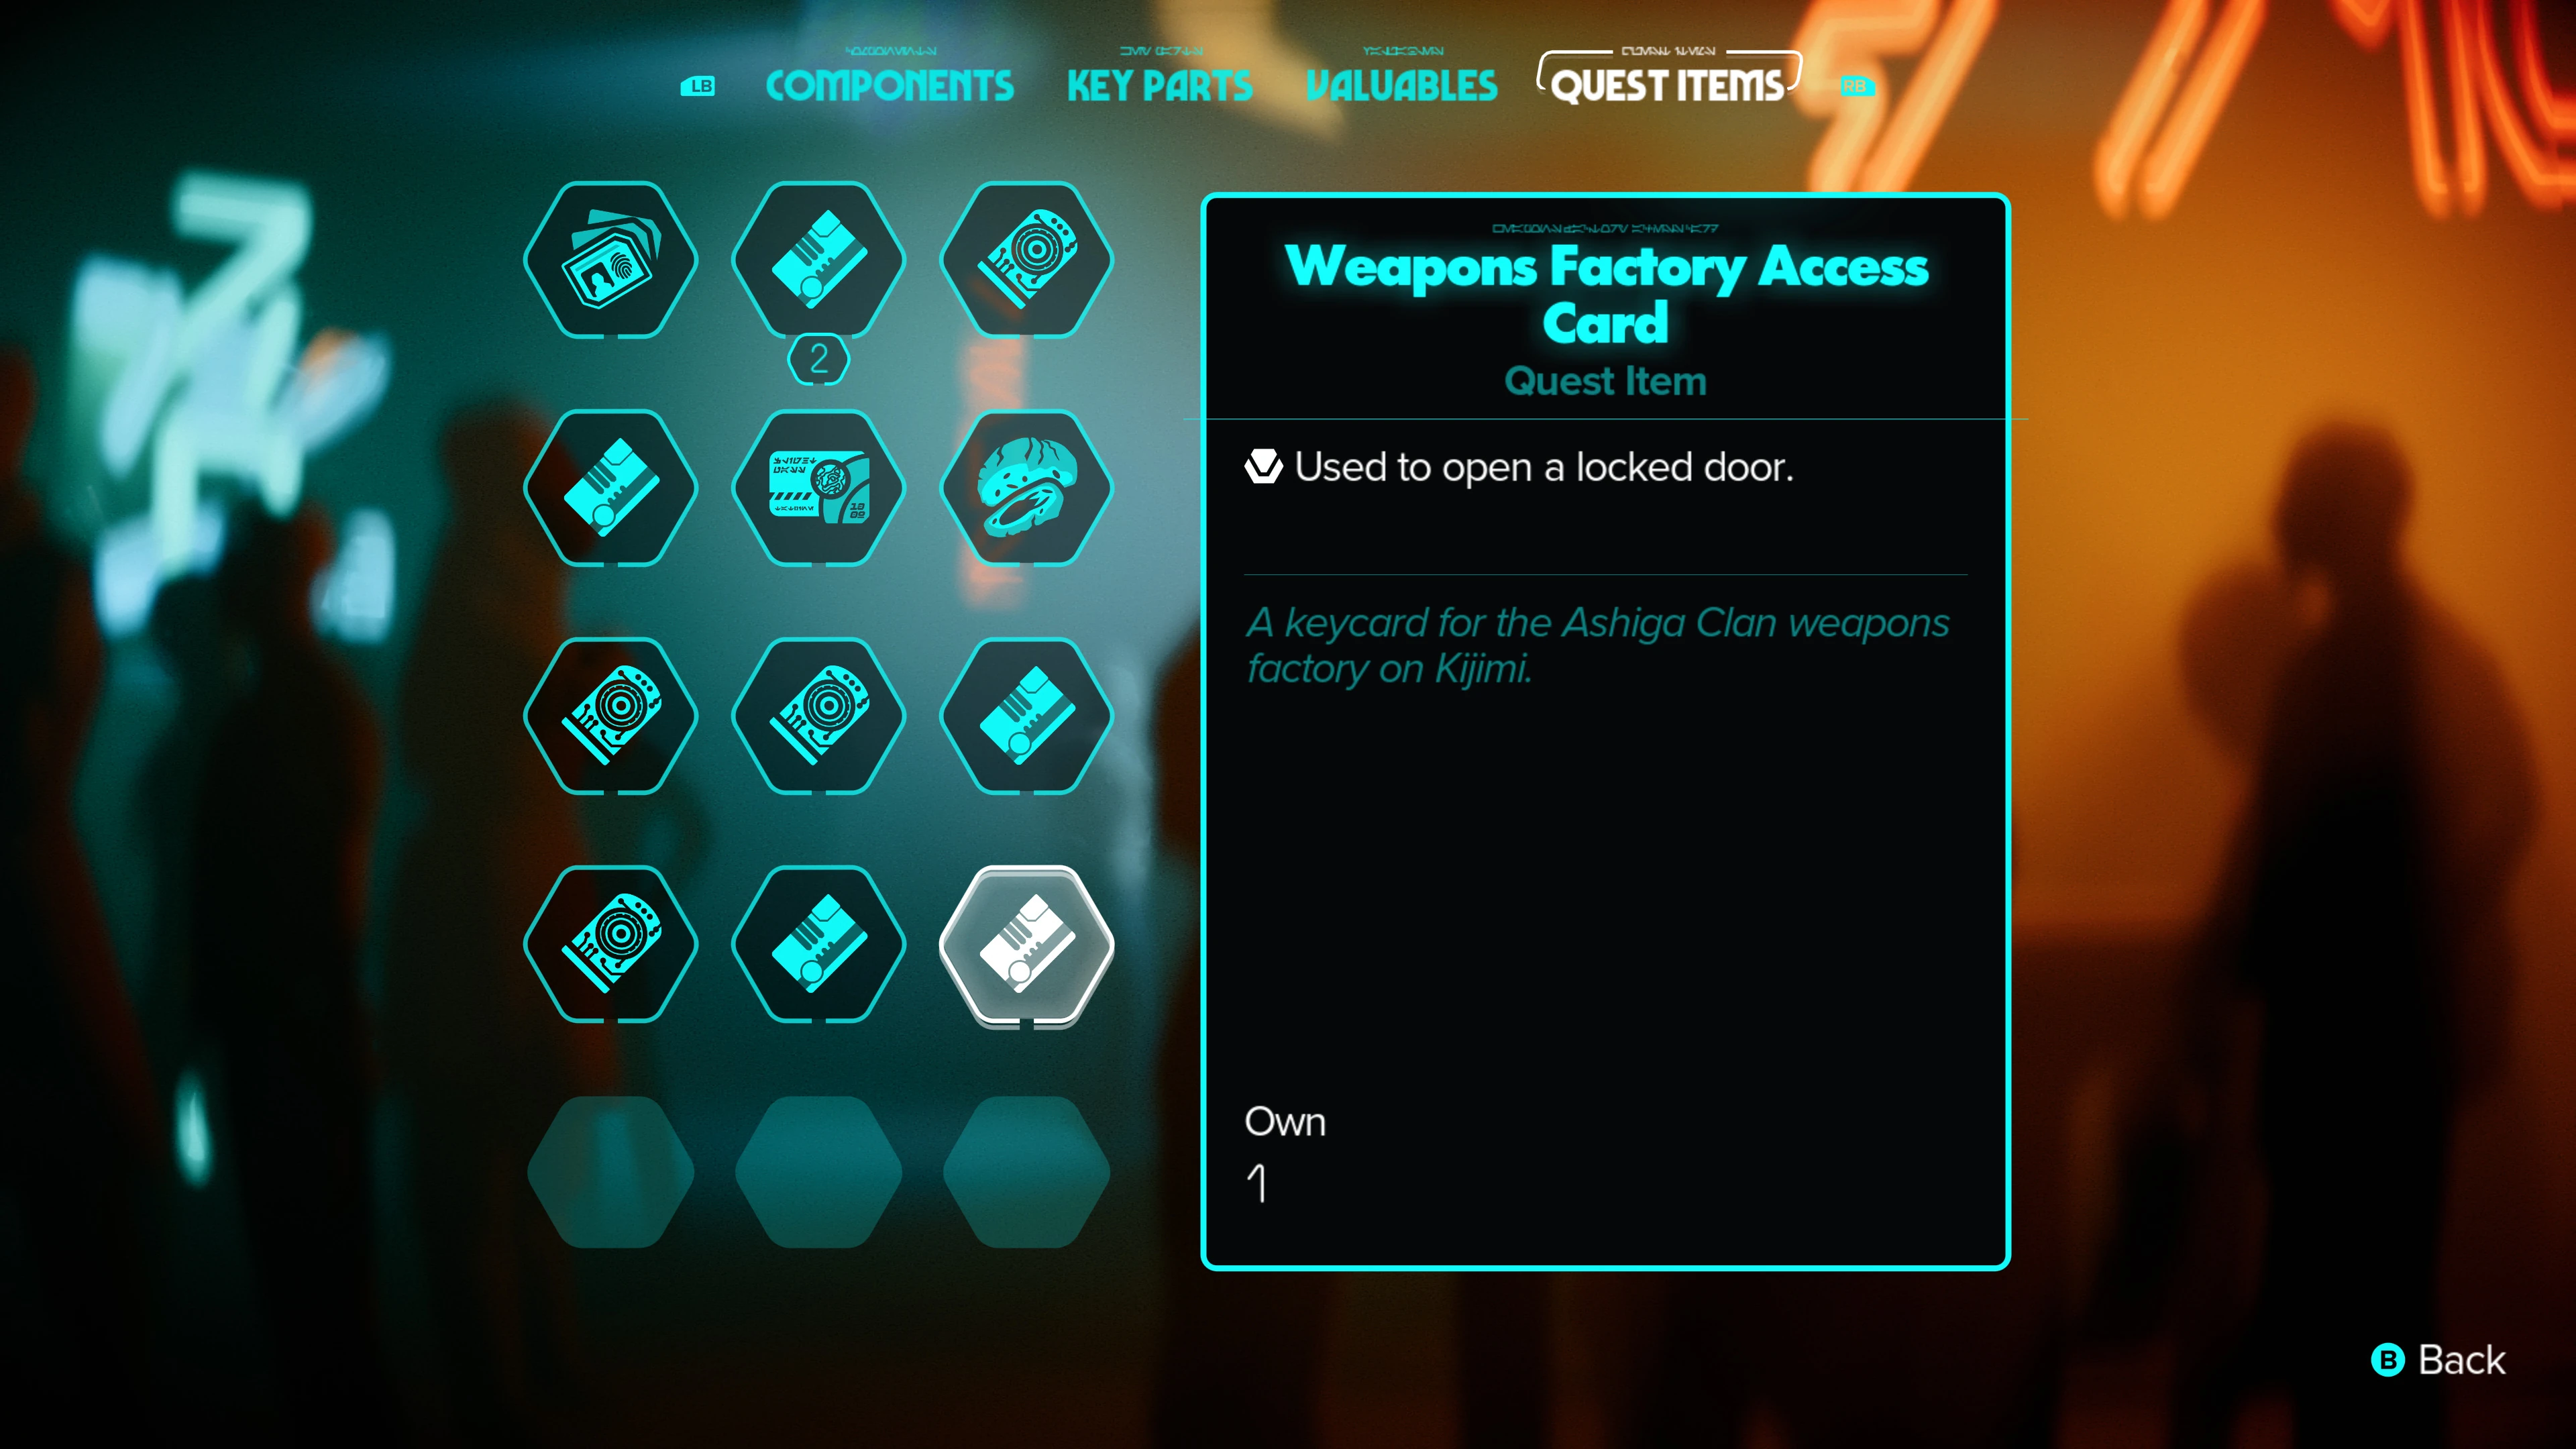This screenshot has height=1449, width=2576.
Task: Click the Weapons Factory Access Card title
Action: (x=1605, y=294)
